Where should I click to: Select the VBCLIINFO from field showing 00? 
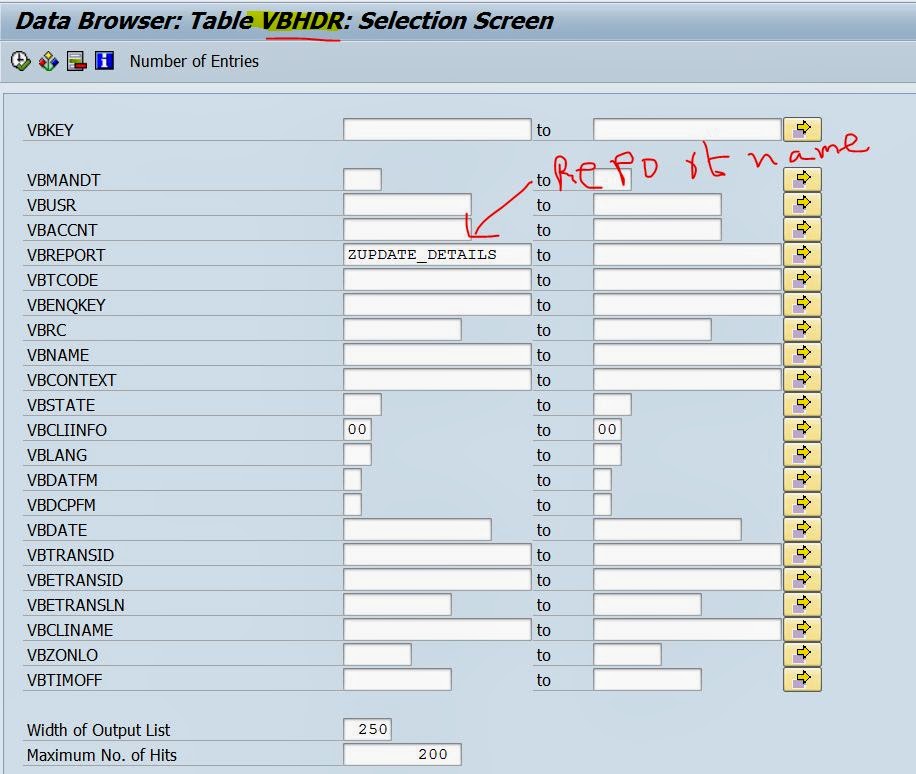[357, 429]
